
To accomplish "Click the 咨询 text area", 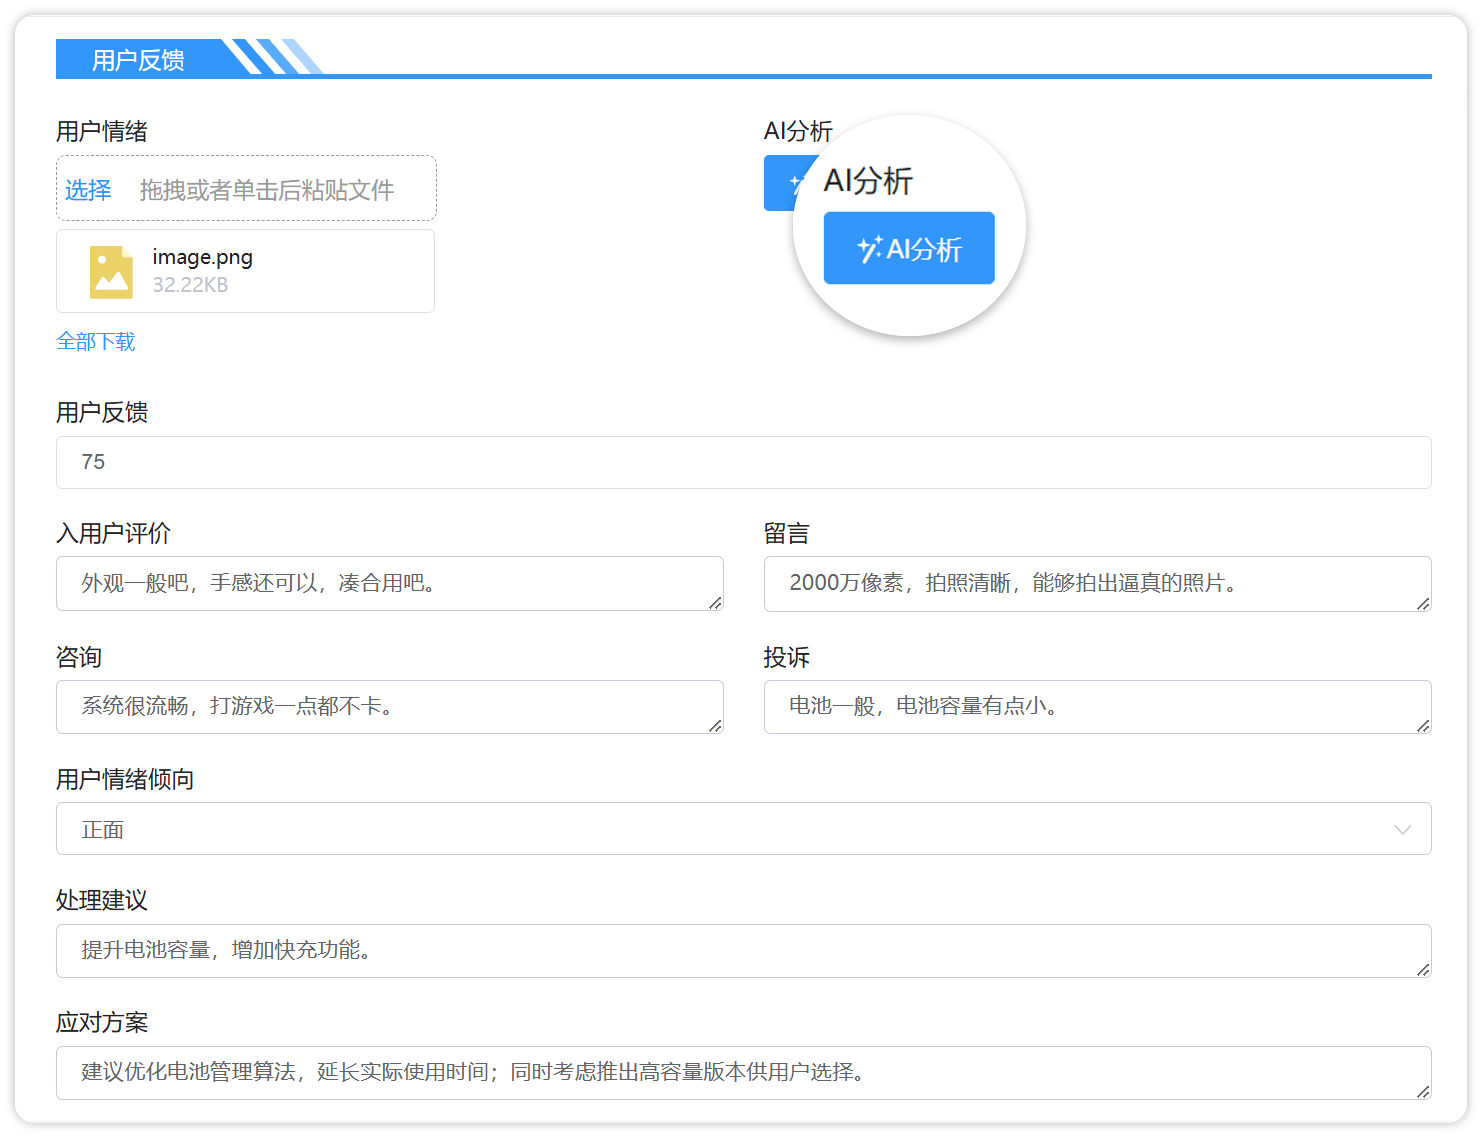I will [389, 707].
